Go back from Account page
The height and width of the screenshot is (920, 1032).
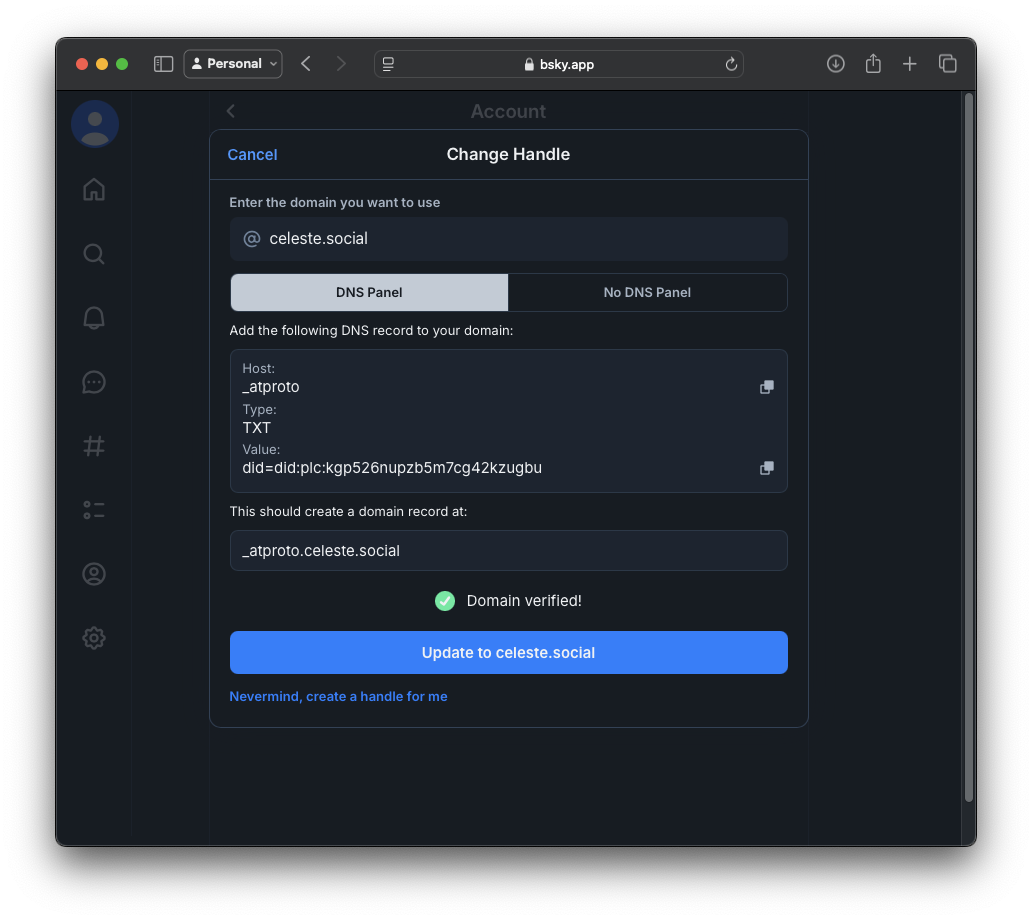pyautogui.click(x=231, y=111)
